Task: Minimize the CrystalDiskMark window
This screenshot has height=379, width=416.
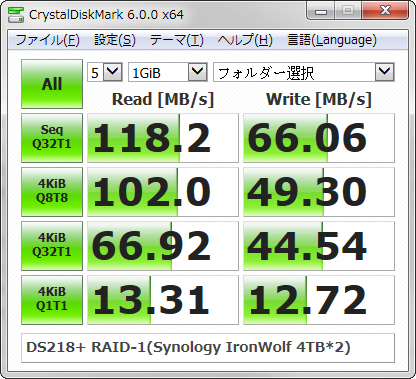Action: [321, 12]
